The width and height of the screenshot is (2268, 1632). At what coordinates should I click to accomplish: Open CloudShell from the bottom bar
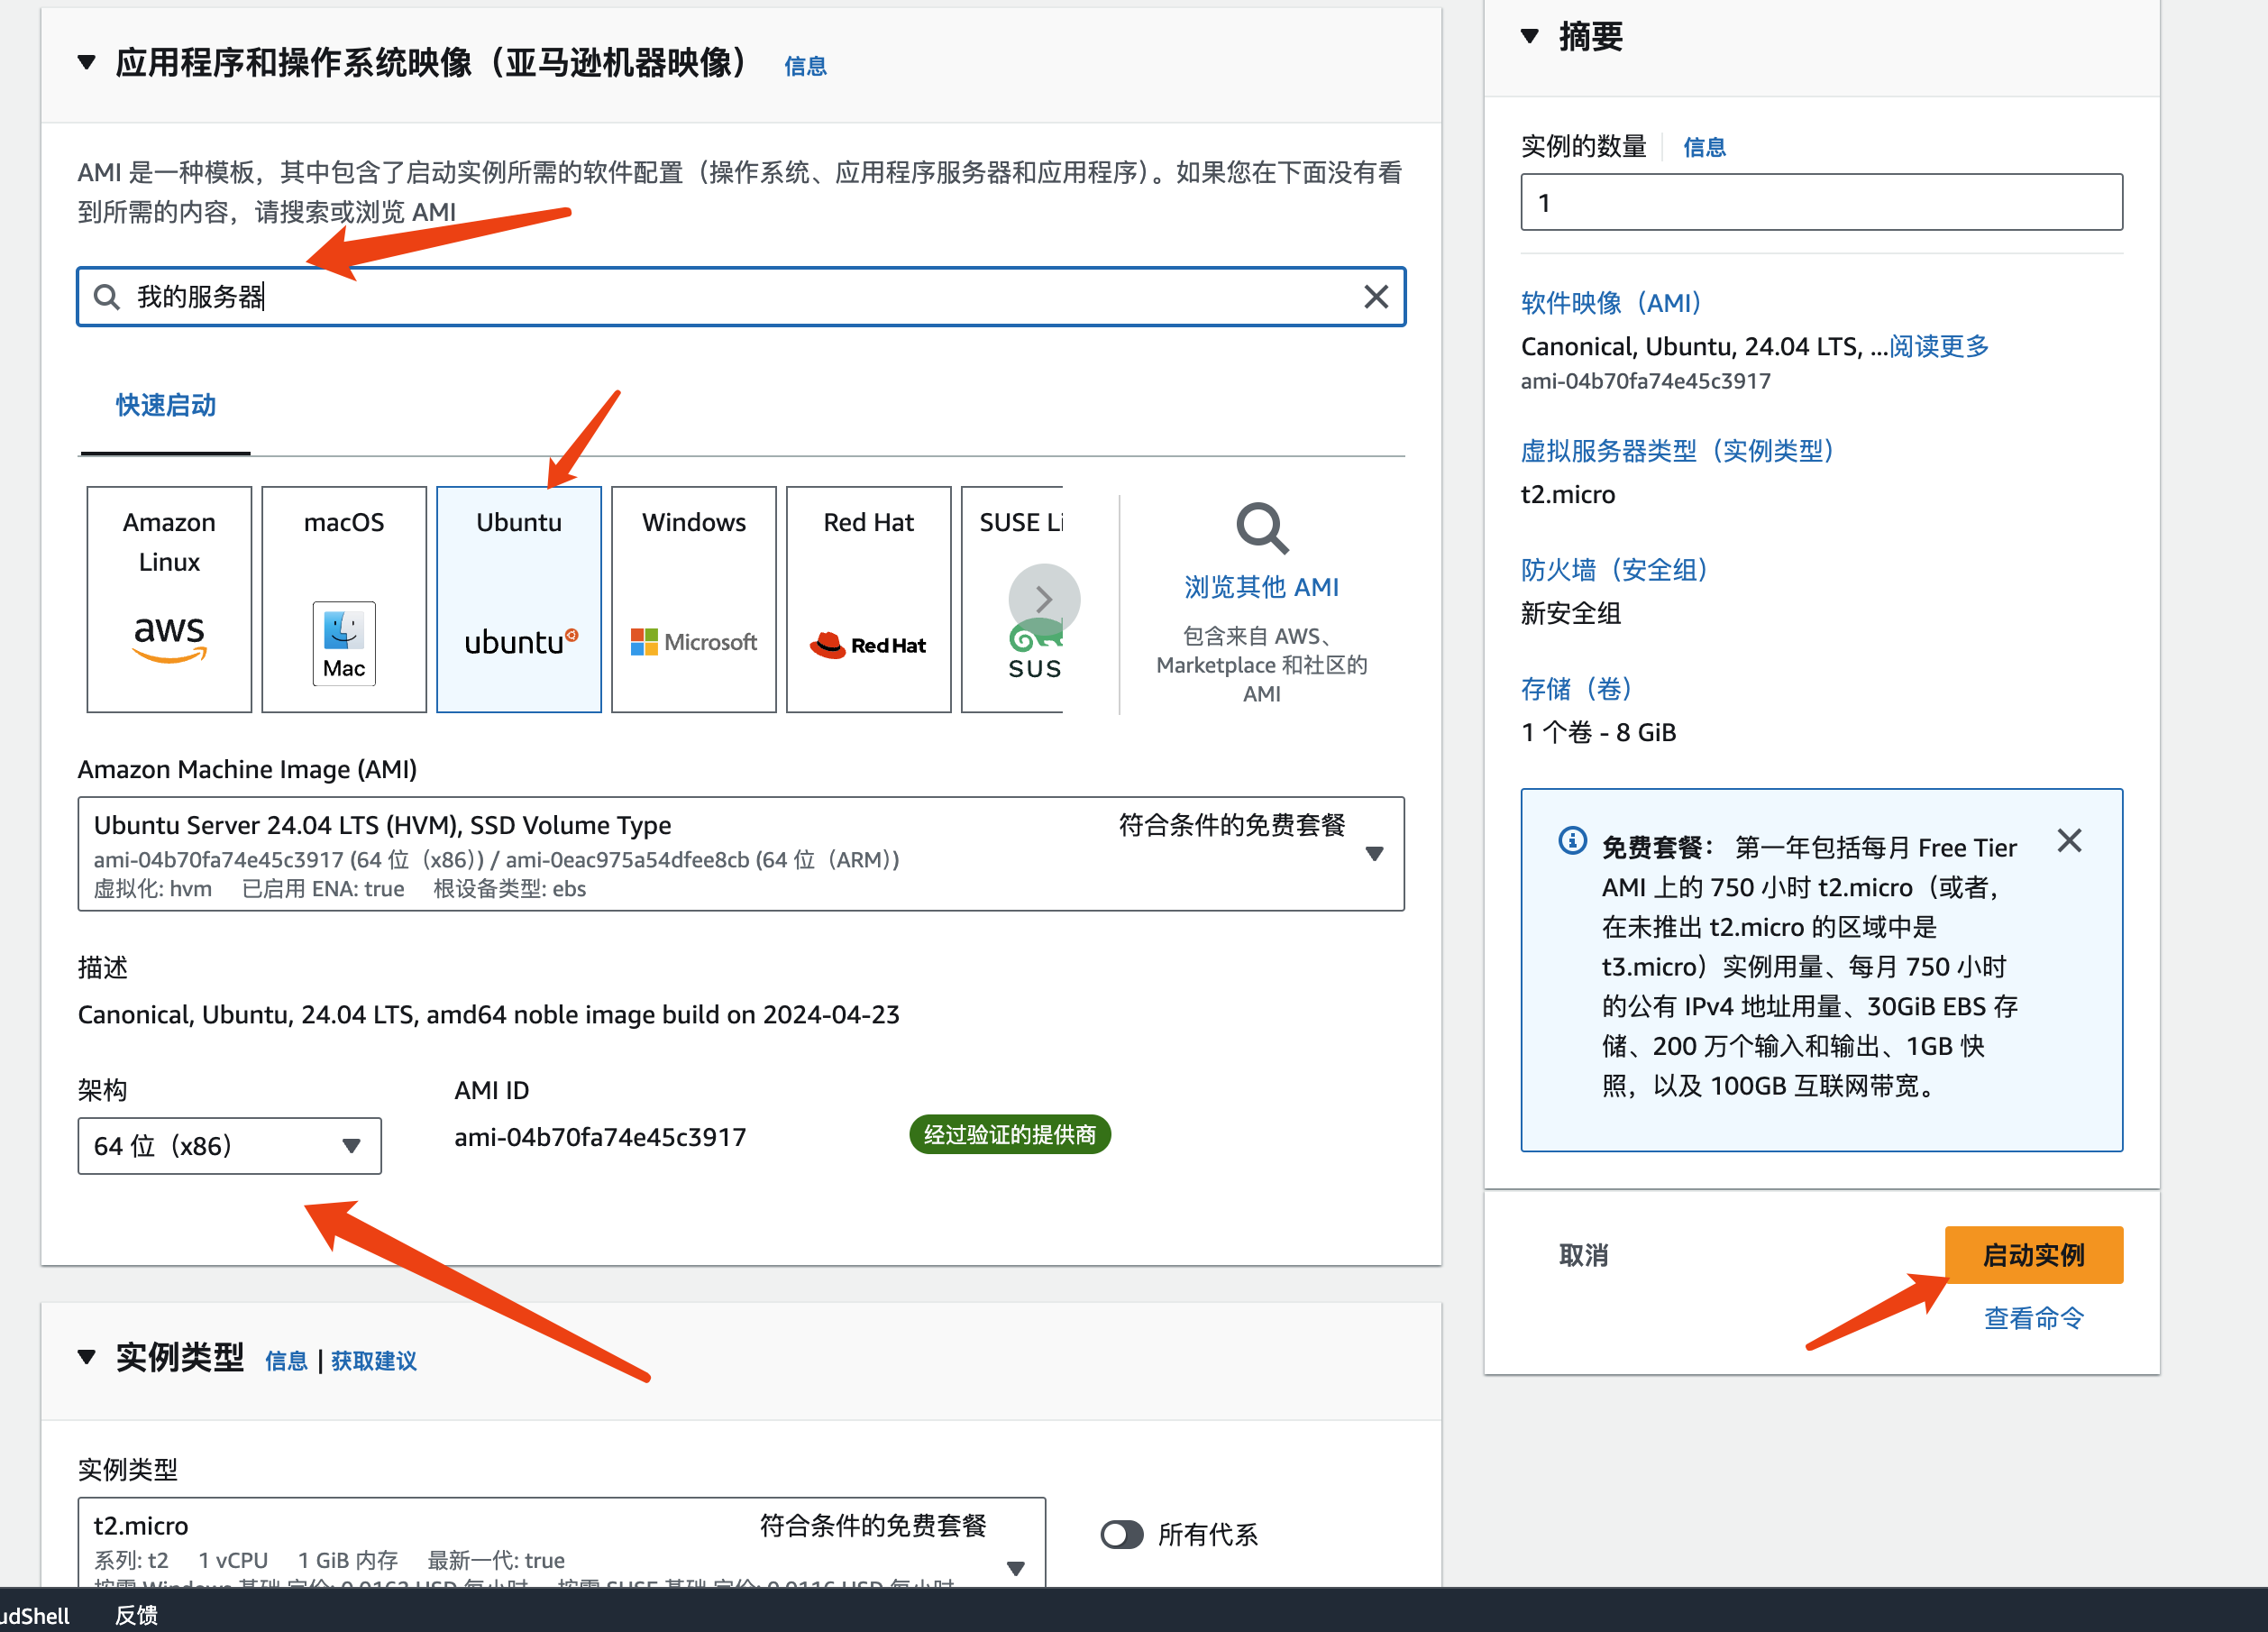[34, 1615]
